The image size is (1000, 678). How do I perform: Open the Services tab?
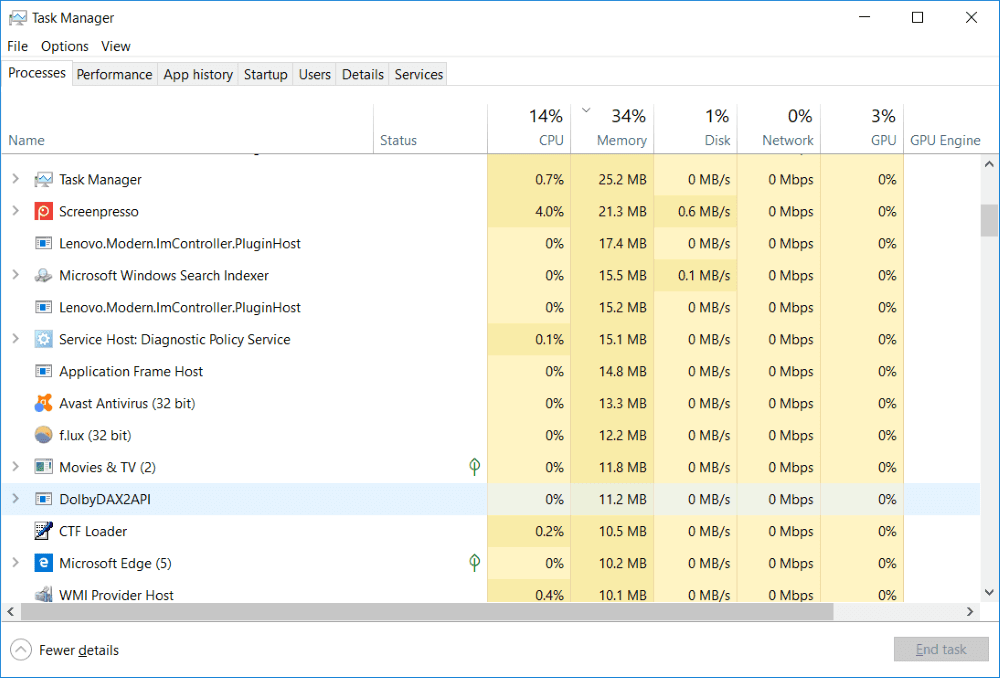pyautogui.click(x=418, y=75)
